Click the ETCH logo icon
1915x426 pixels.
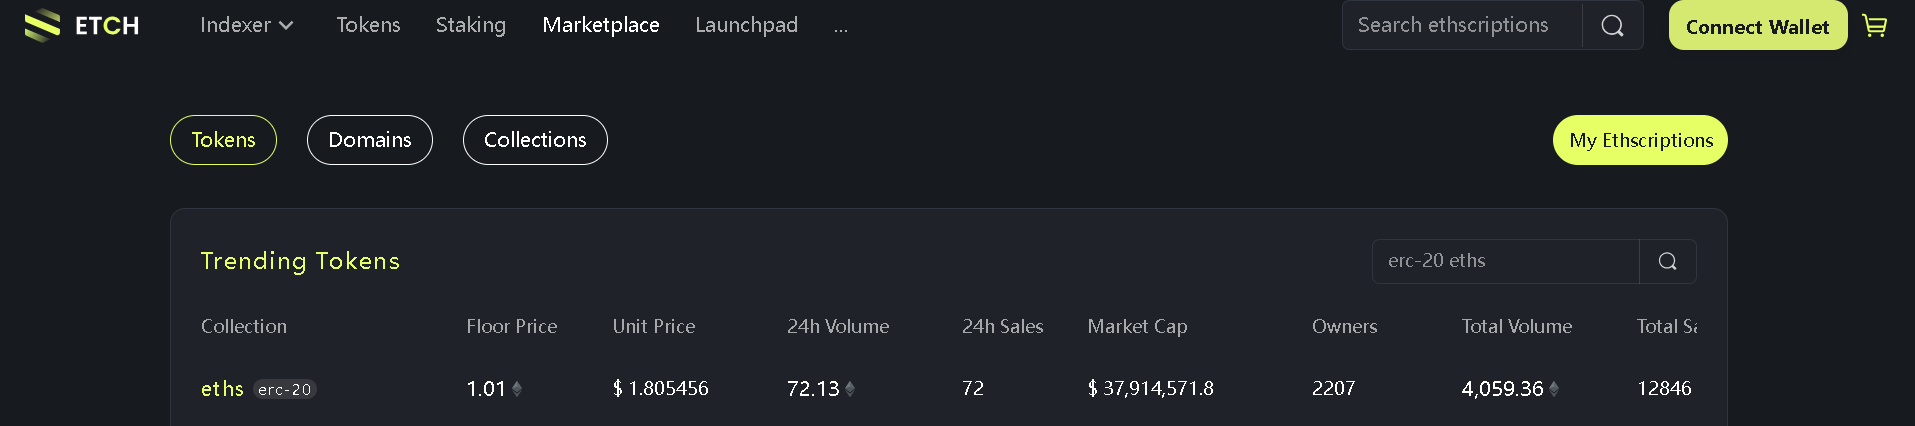pyautogui.click(x=42, y=25)
